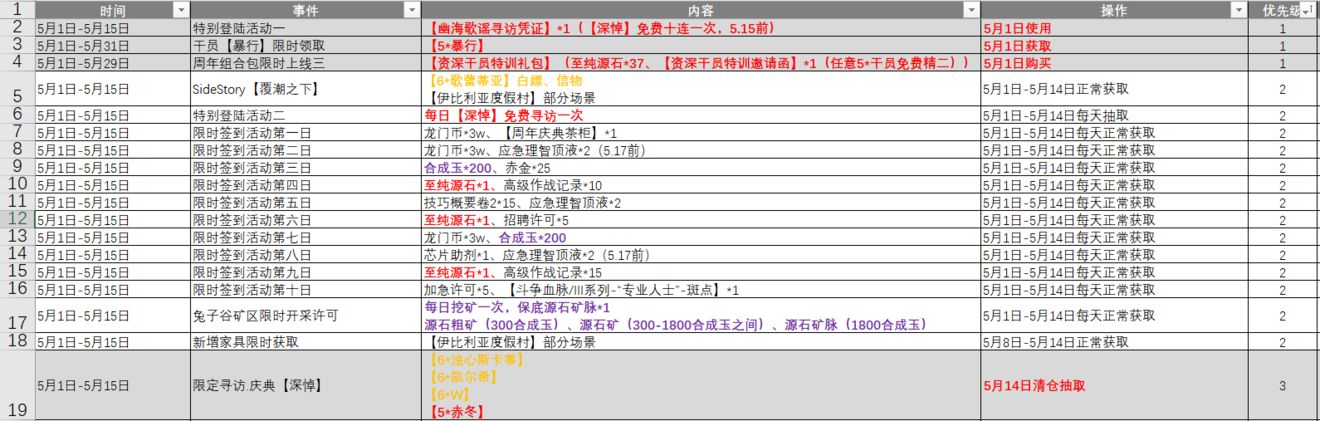Expand the 内容 column filter arrow
Screen dimensions: 1320x421
pyautogui.click(x=970, y=9)
